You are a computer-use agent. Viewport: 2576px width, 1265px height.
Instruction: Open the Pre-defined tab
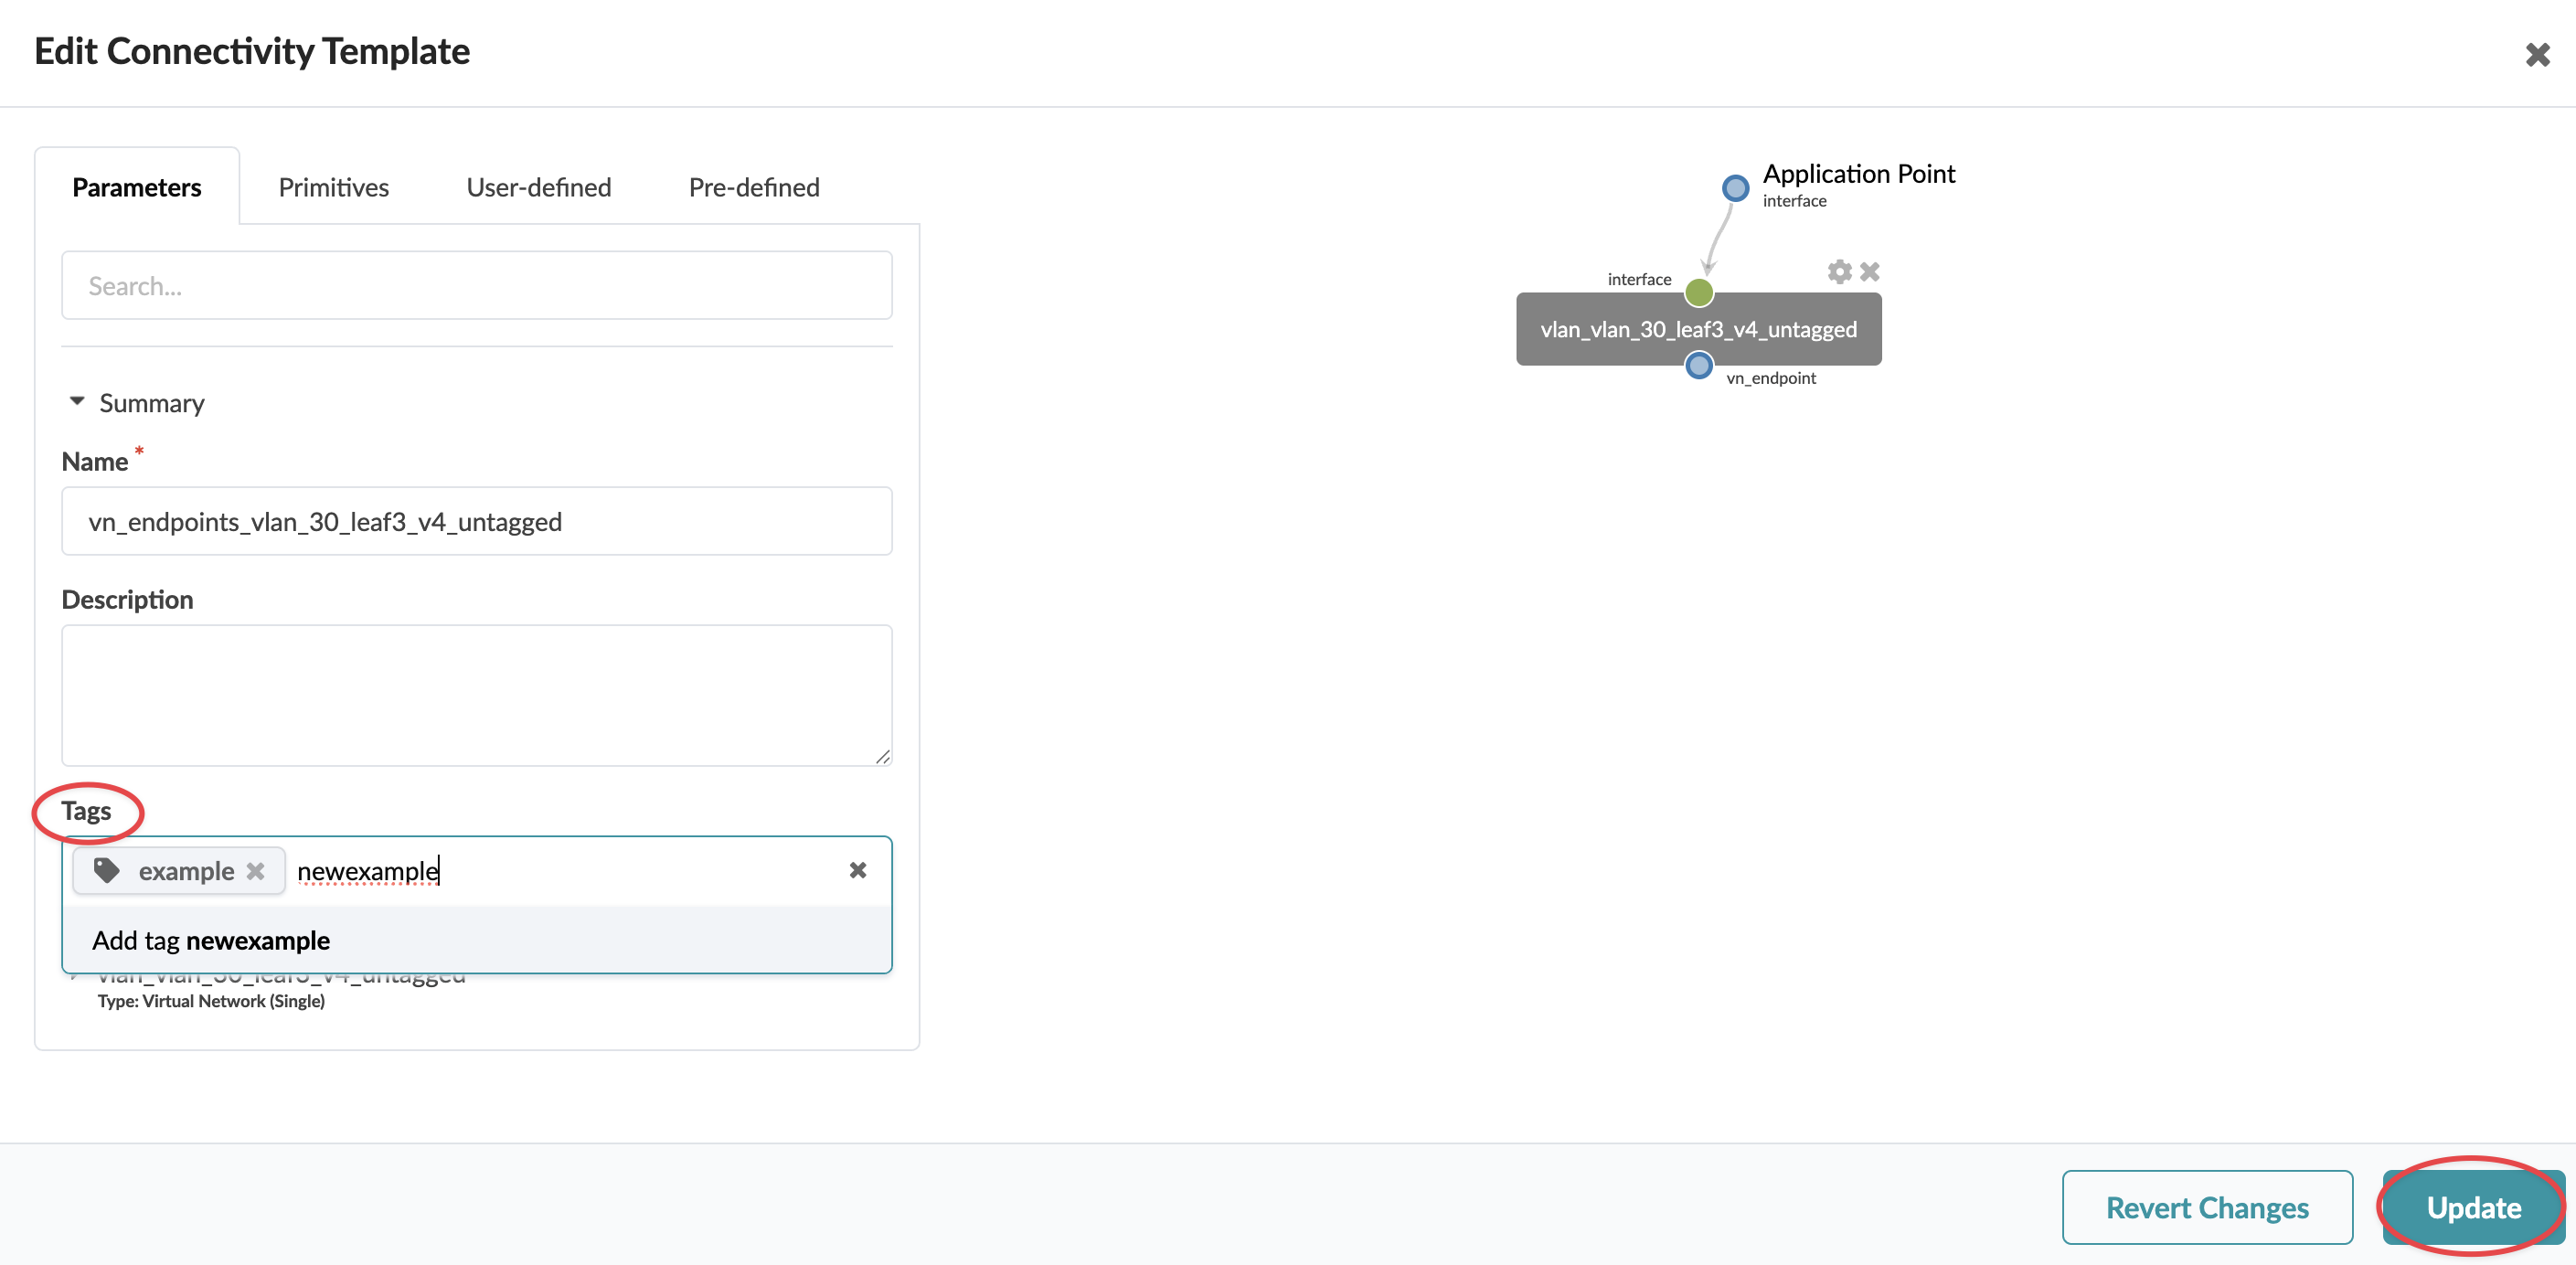tap(753, 187)
